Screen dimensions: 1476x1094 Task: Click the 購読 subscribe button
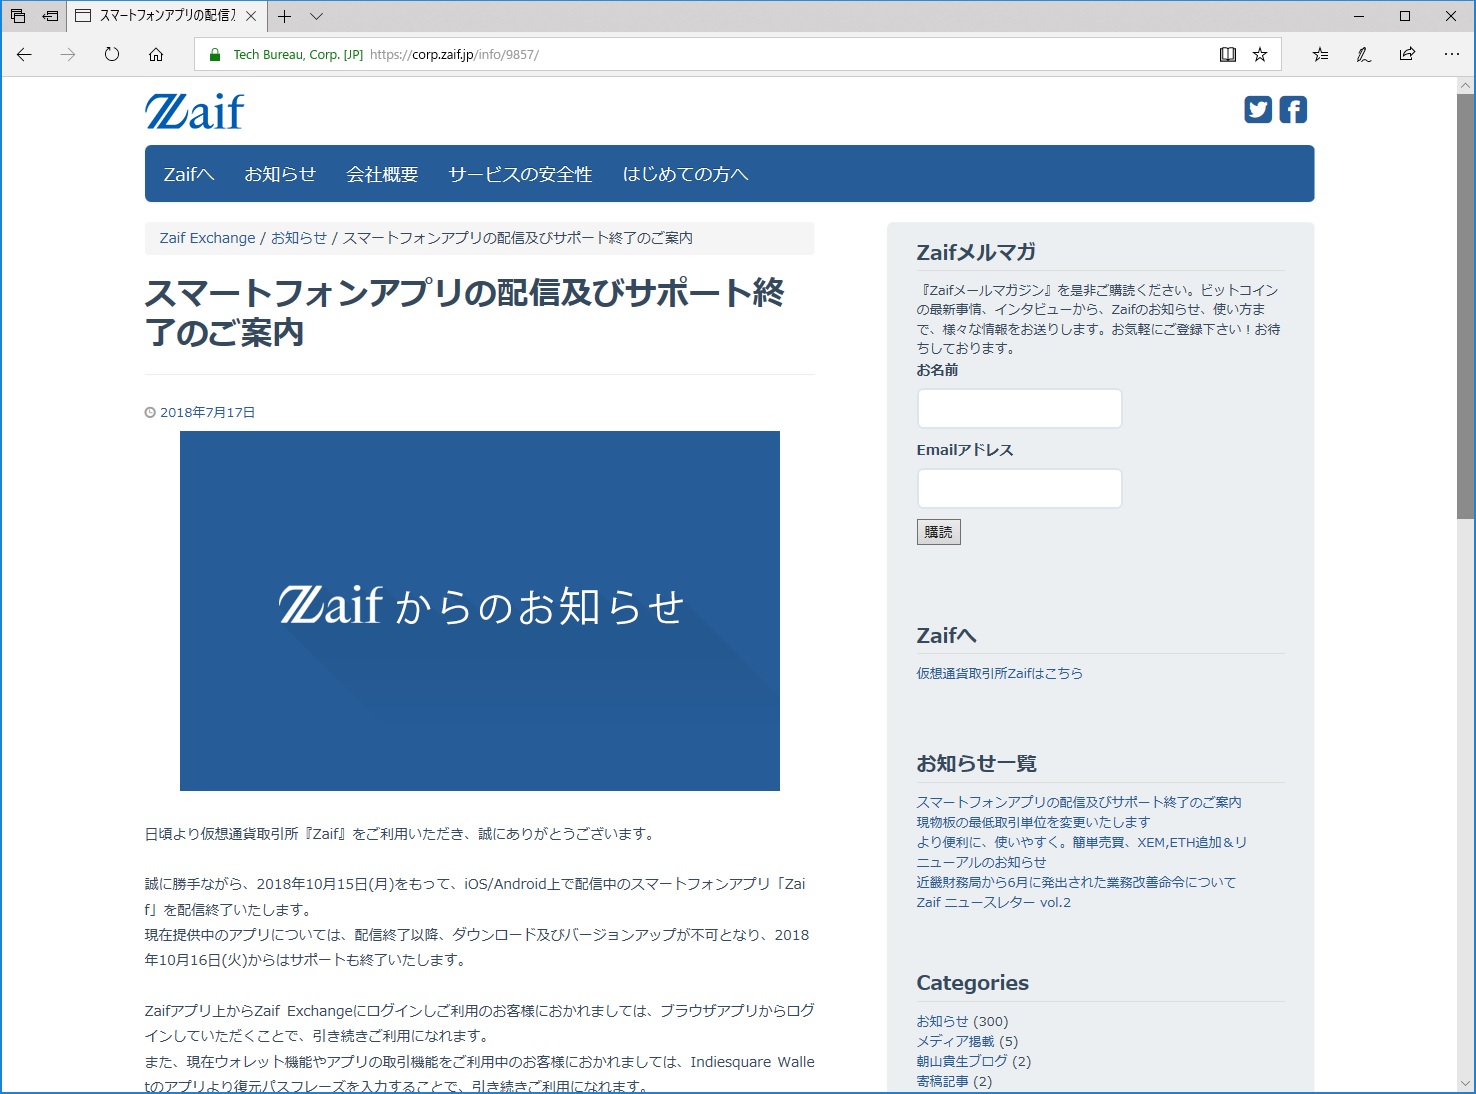939,532
